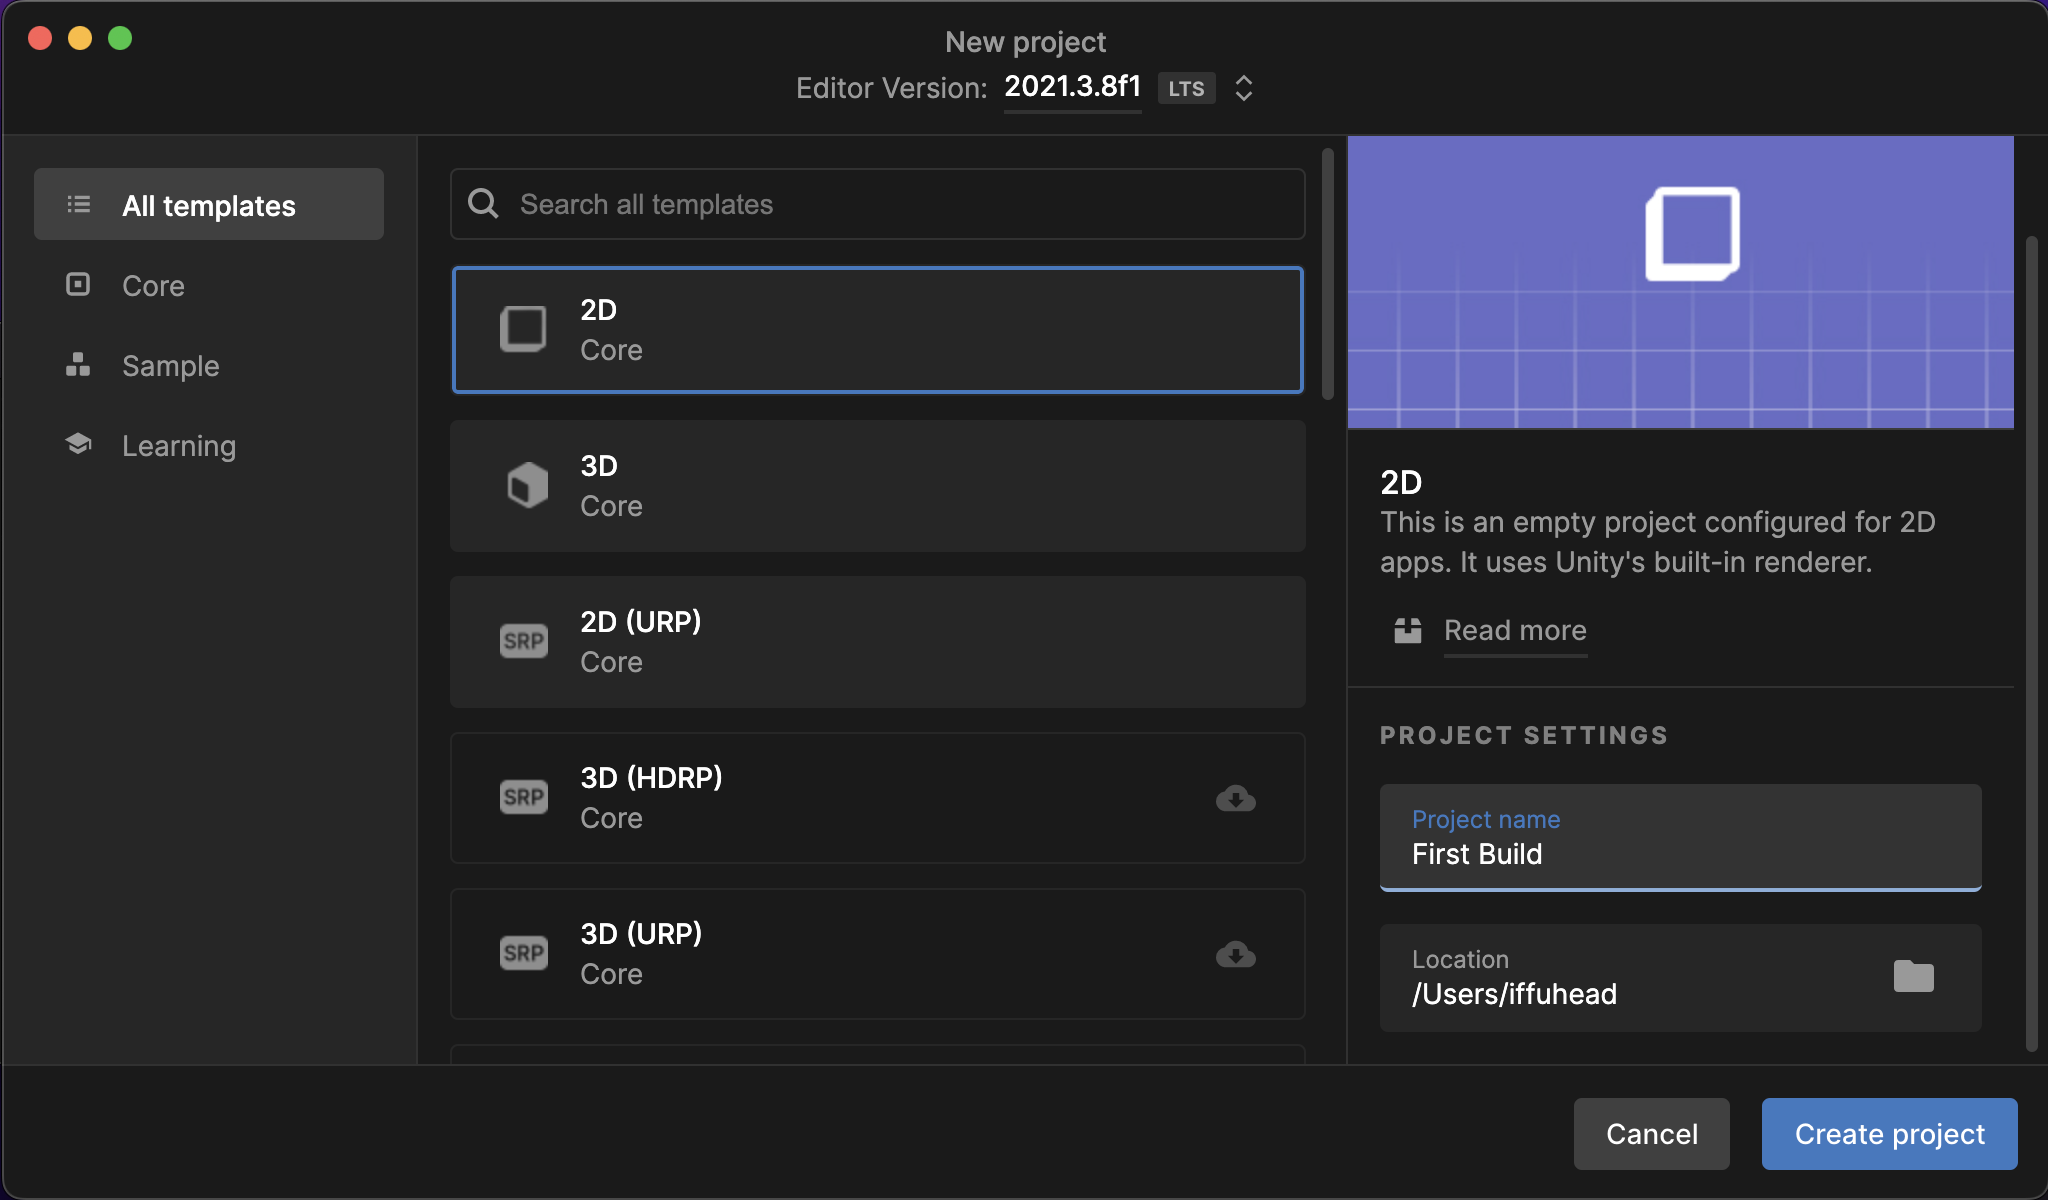Viewport: 2048px width, 1200px height.
Task: Cancel the new project dialog
Action: [1651, 1134]
